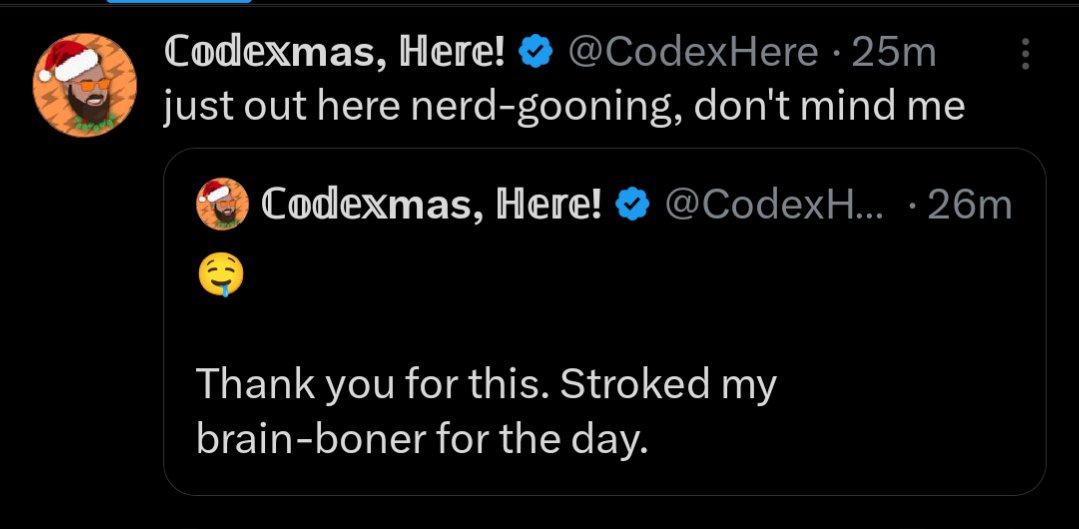This screenshot has width=1079, height=529.
Task: Click the large Santa-hat profile avatar
Action: [x=85, y=85]
